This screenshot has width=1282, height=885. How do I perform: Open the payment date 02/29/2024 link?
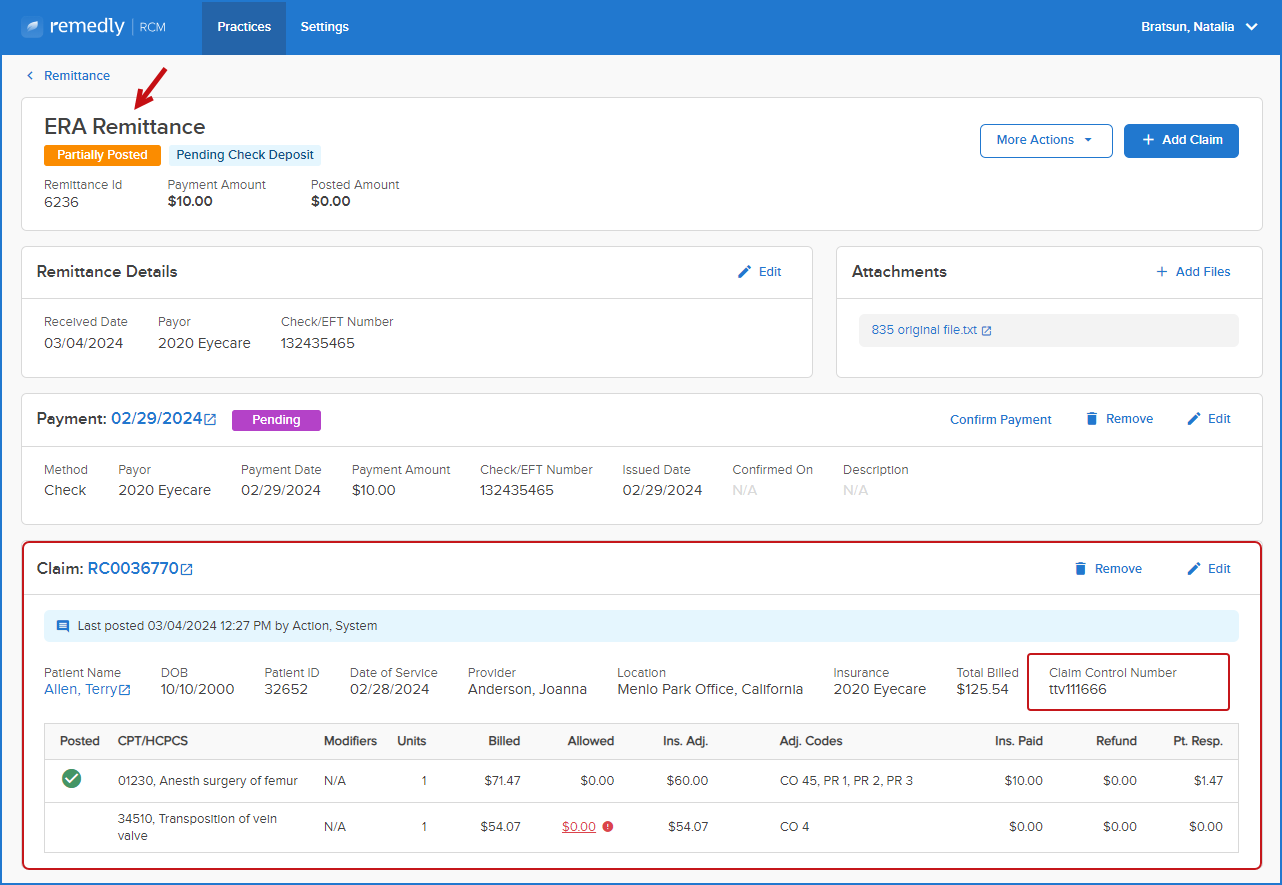pyautogui.click(x=157, y=419)
